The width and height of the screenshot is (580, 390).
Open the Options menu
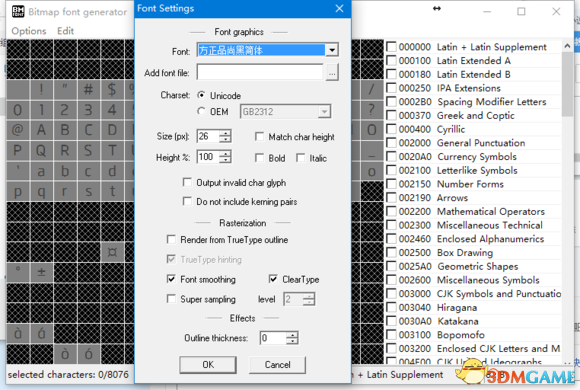(x=29, y=31)
